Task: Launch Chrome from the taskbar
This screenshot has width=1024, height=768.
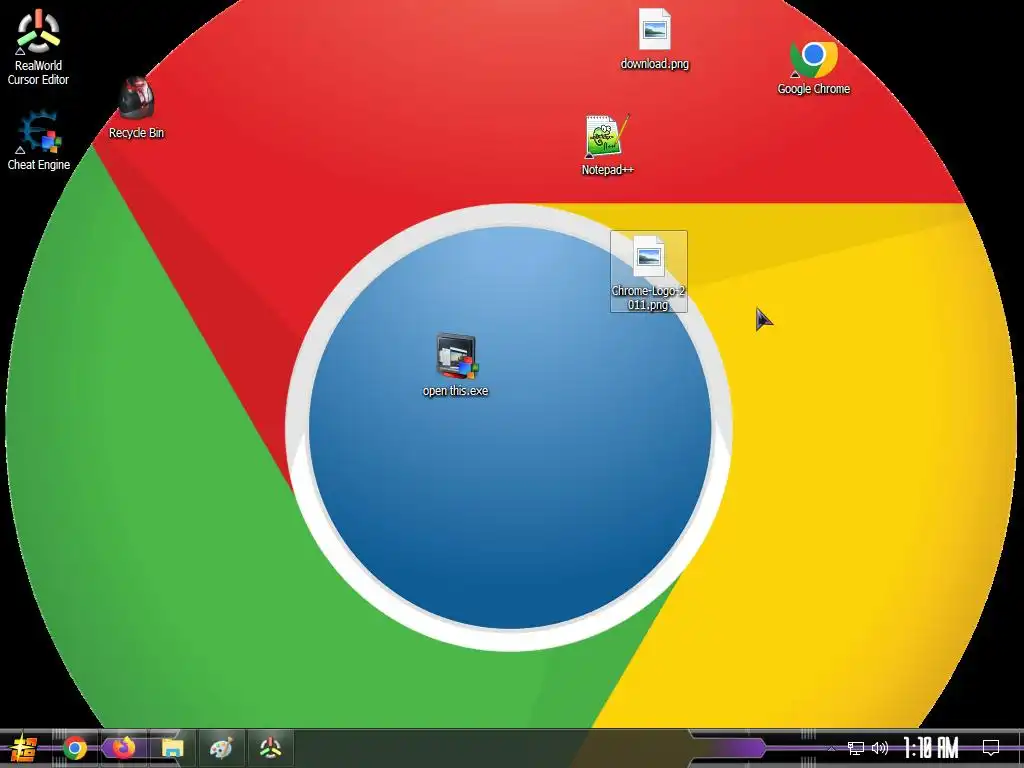Action: pos(74,748)
